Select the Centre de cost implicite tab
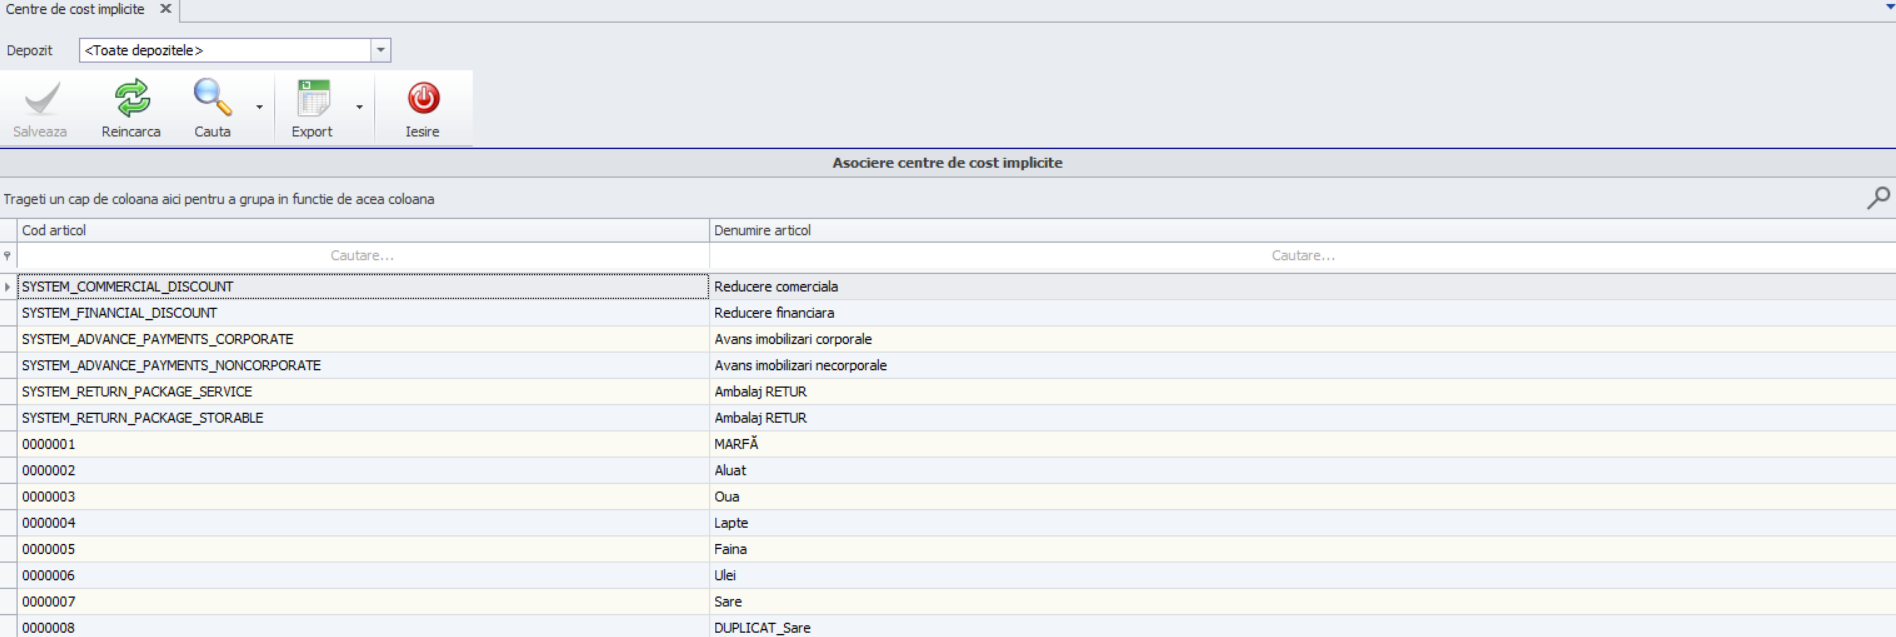The height and width of the screenshot is (637, 1896). (x=75, y=9)
